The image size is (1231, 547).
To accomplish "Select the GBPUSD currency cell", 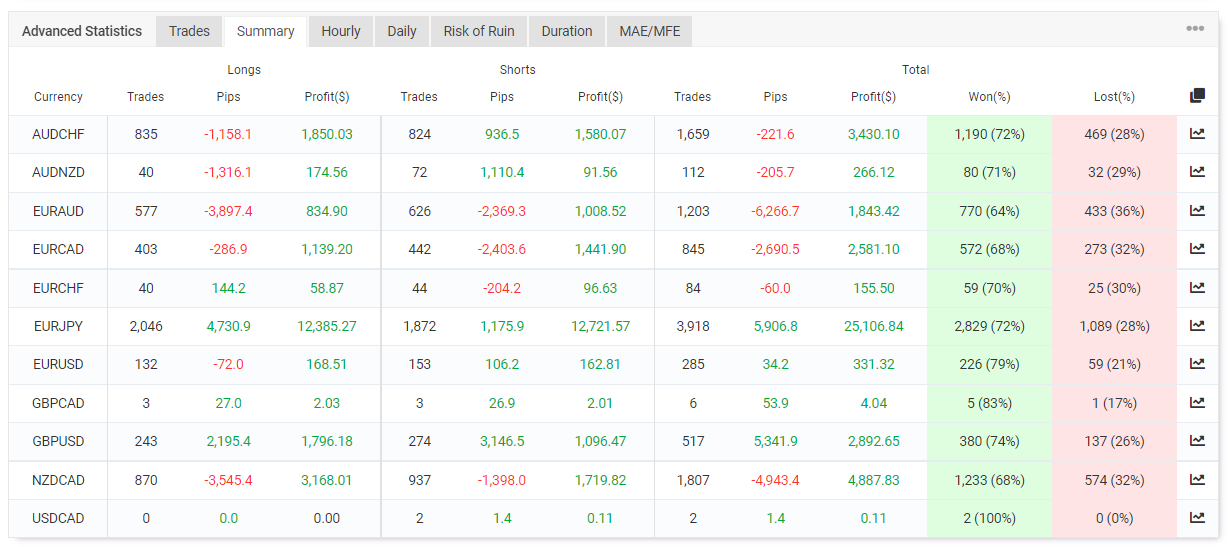I will point(58,442).
